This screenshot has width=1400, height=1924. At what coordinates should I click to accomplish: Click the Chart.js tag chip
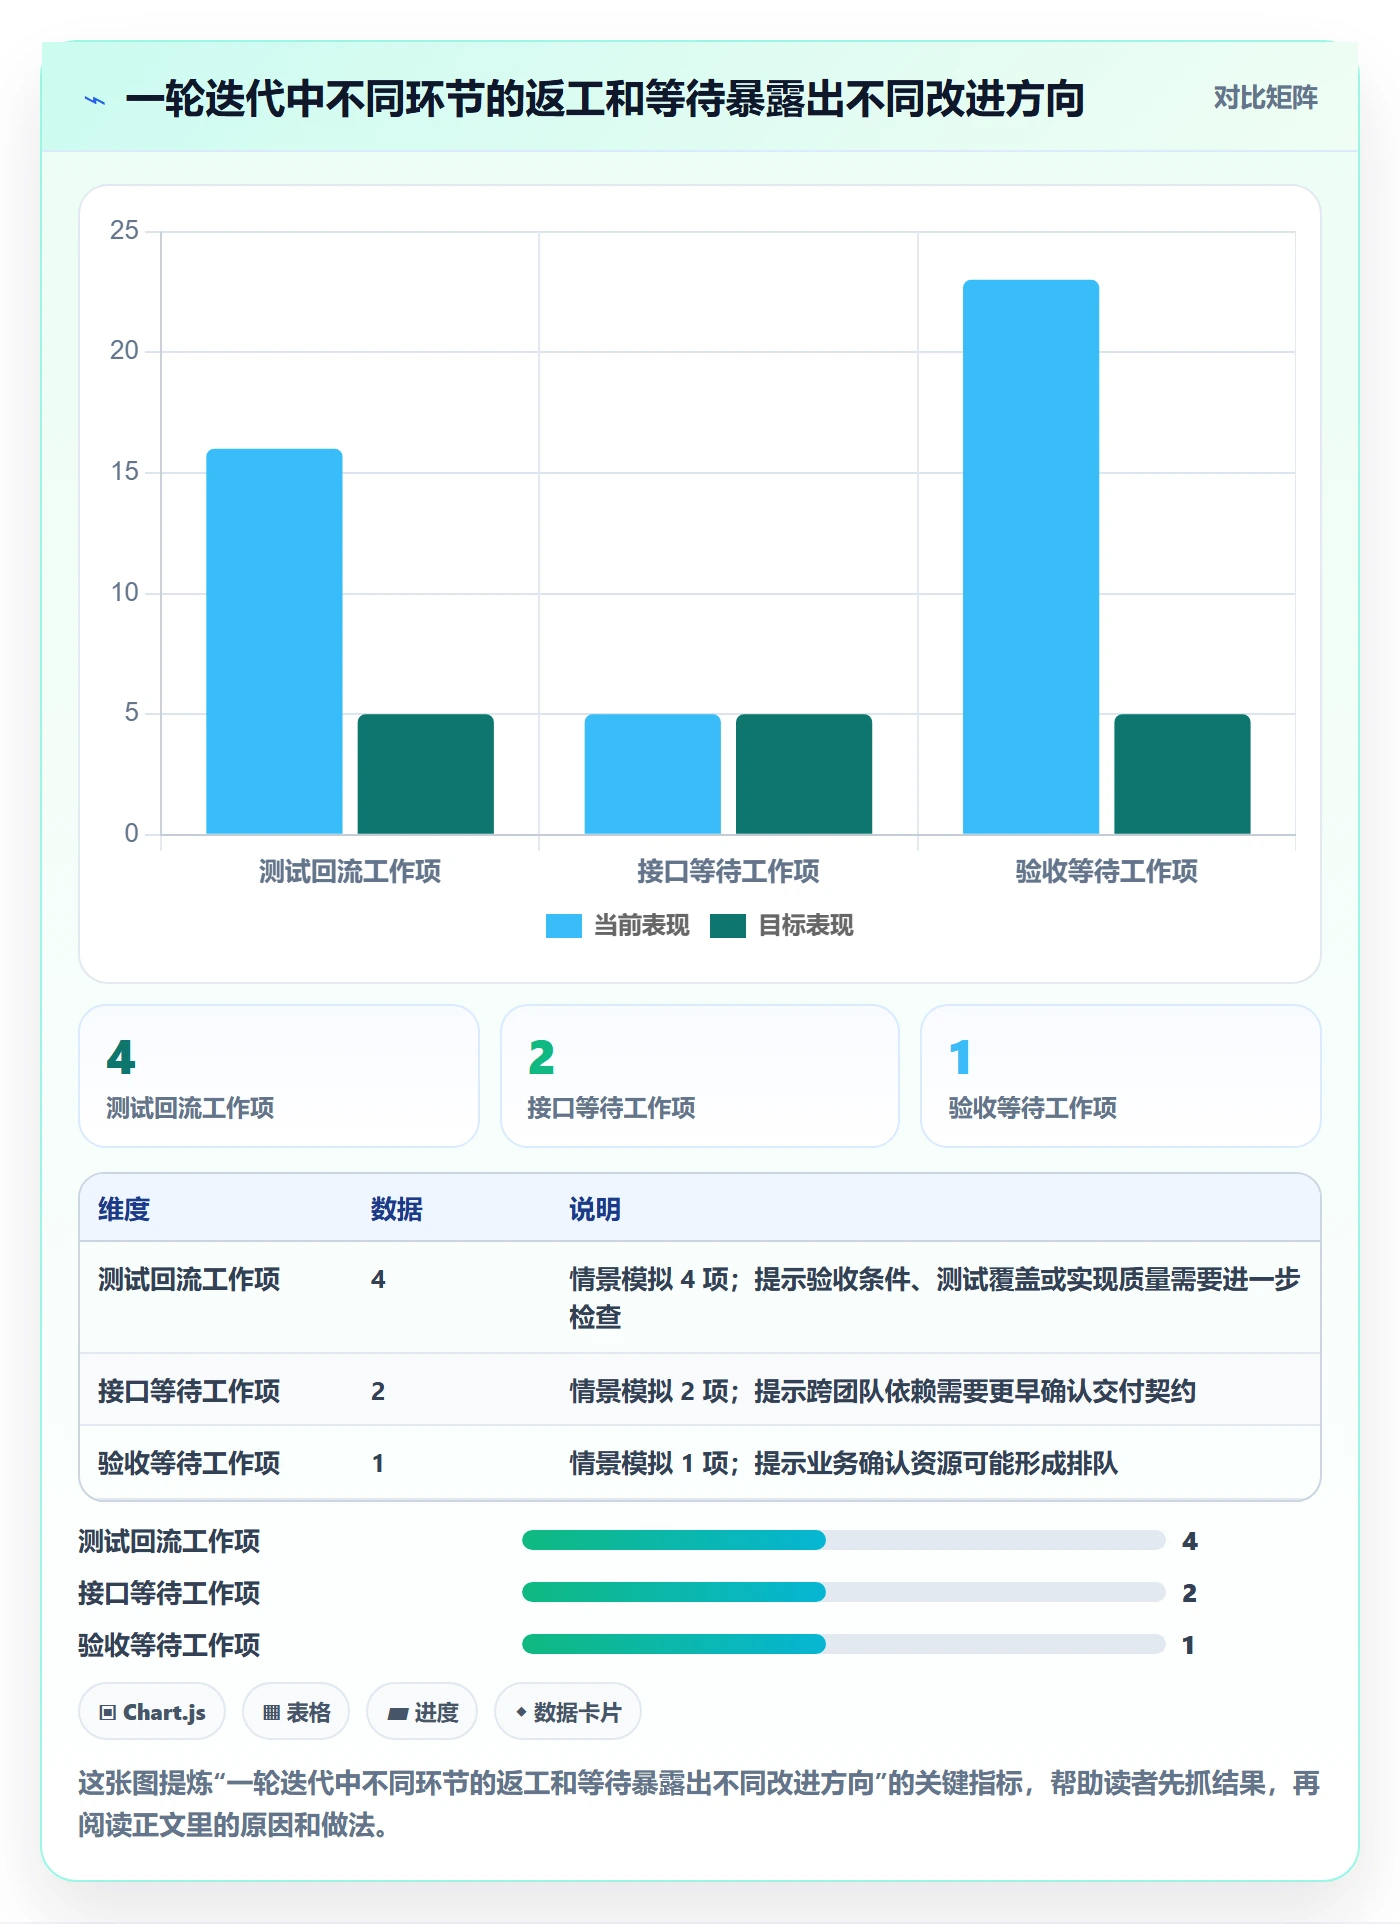pyautogui.click(x=152, y=1712)
